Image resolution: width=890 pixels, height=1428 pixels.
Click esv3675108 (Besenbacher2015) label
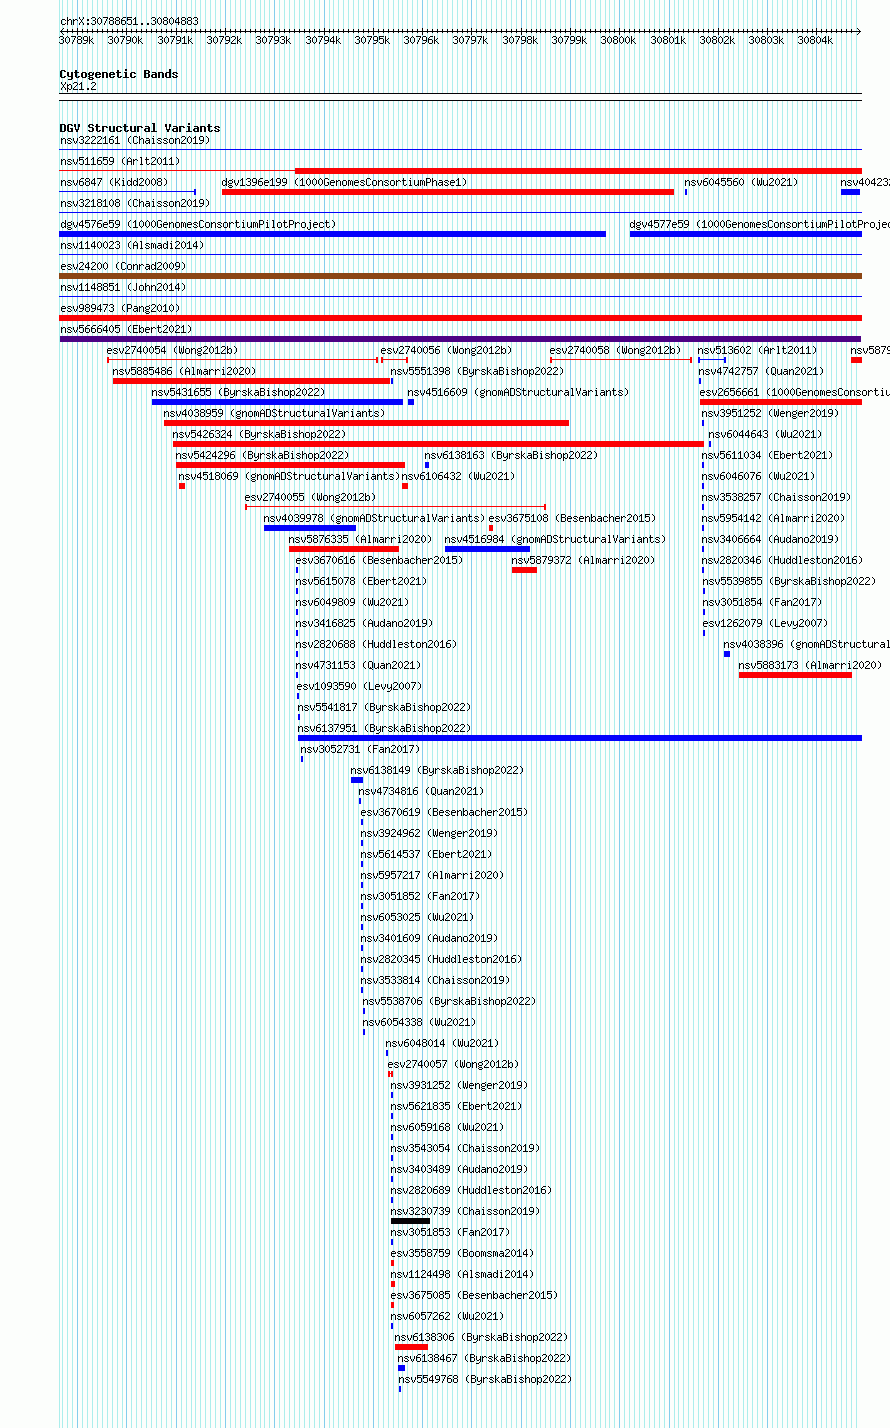[x=572, y=519]
